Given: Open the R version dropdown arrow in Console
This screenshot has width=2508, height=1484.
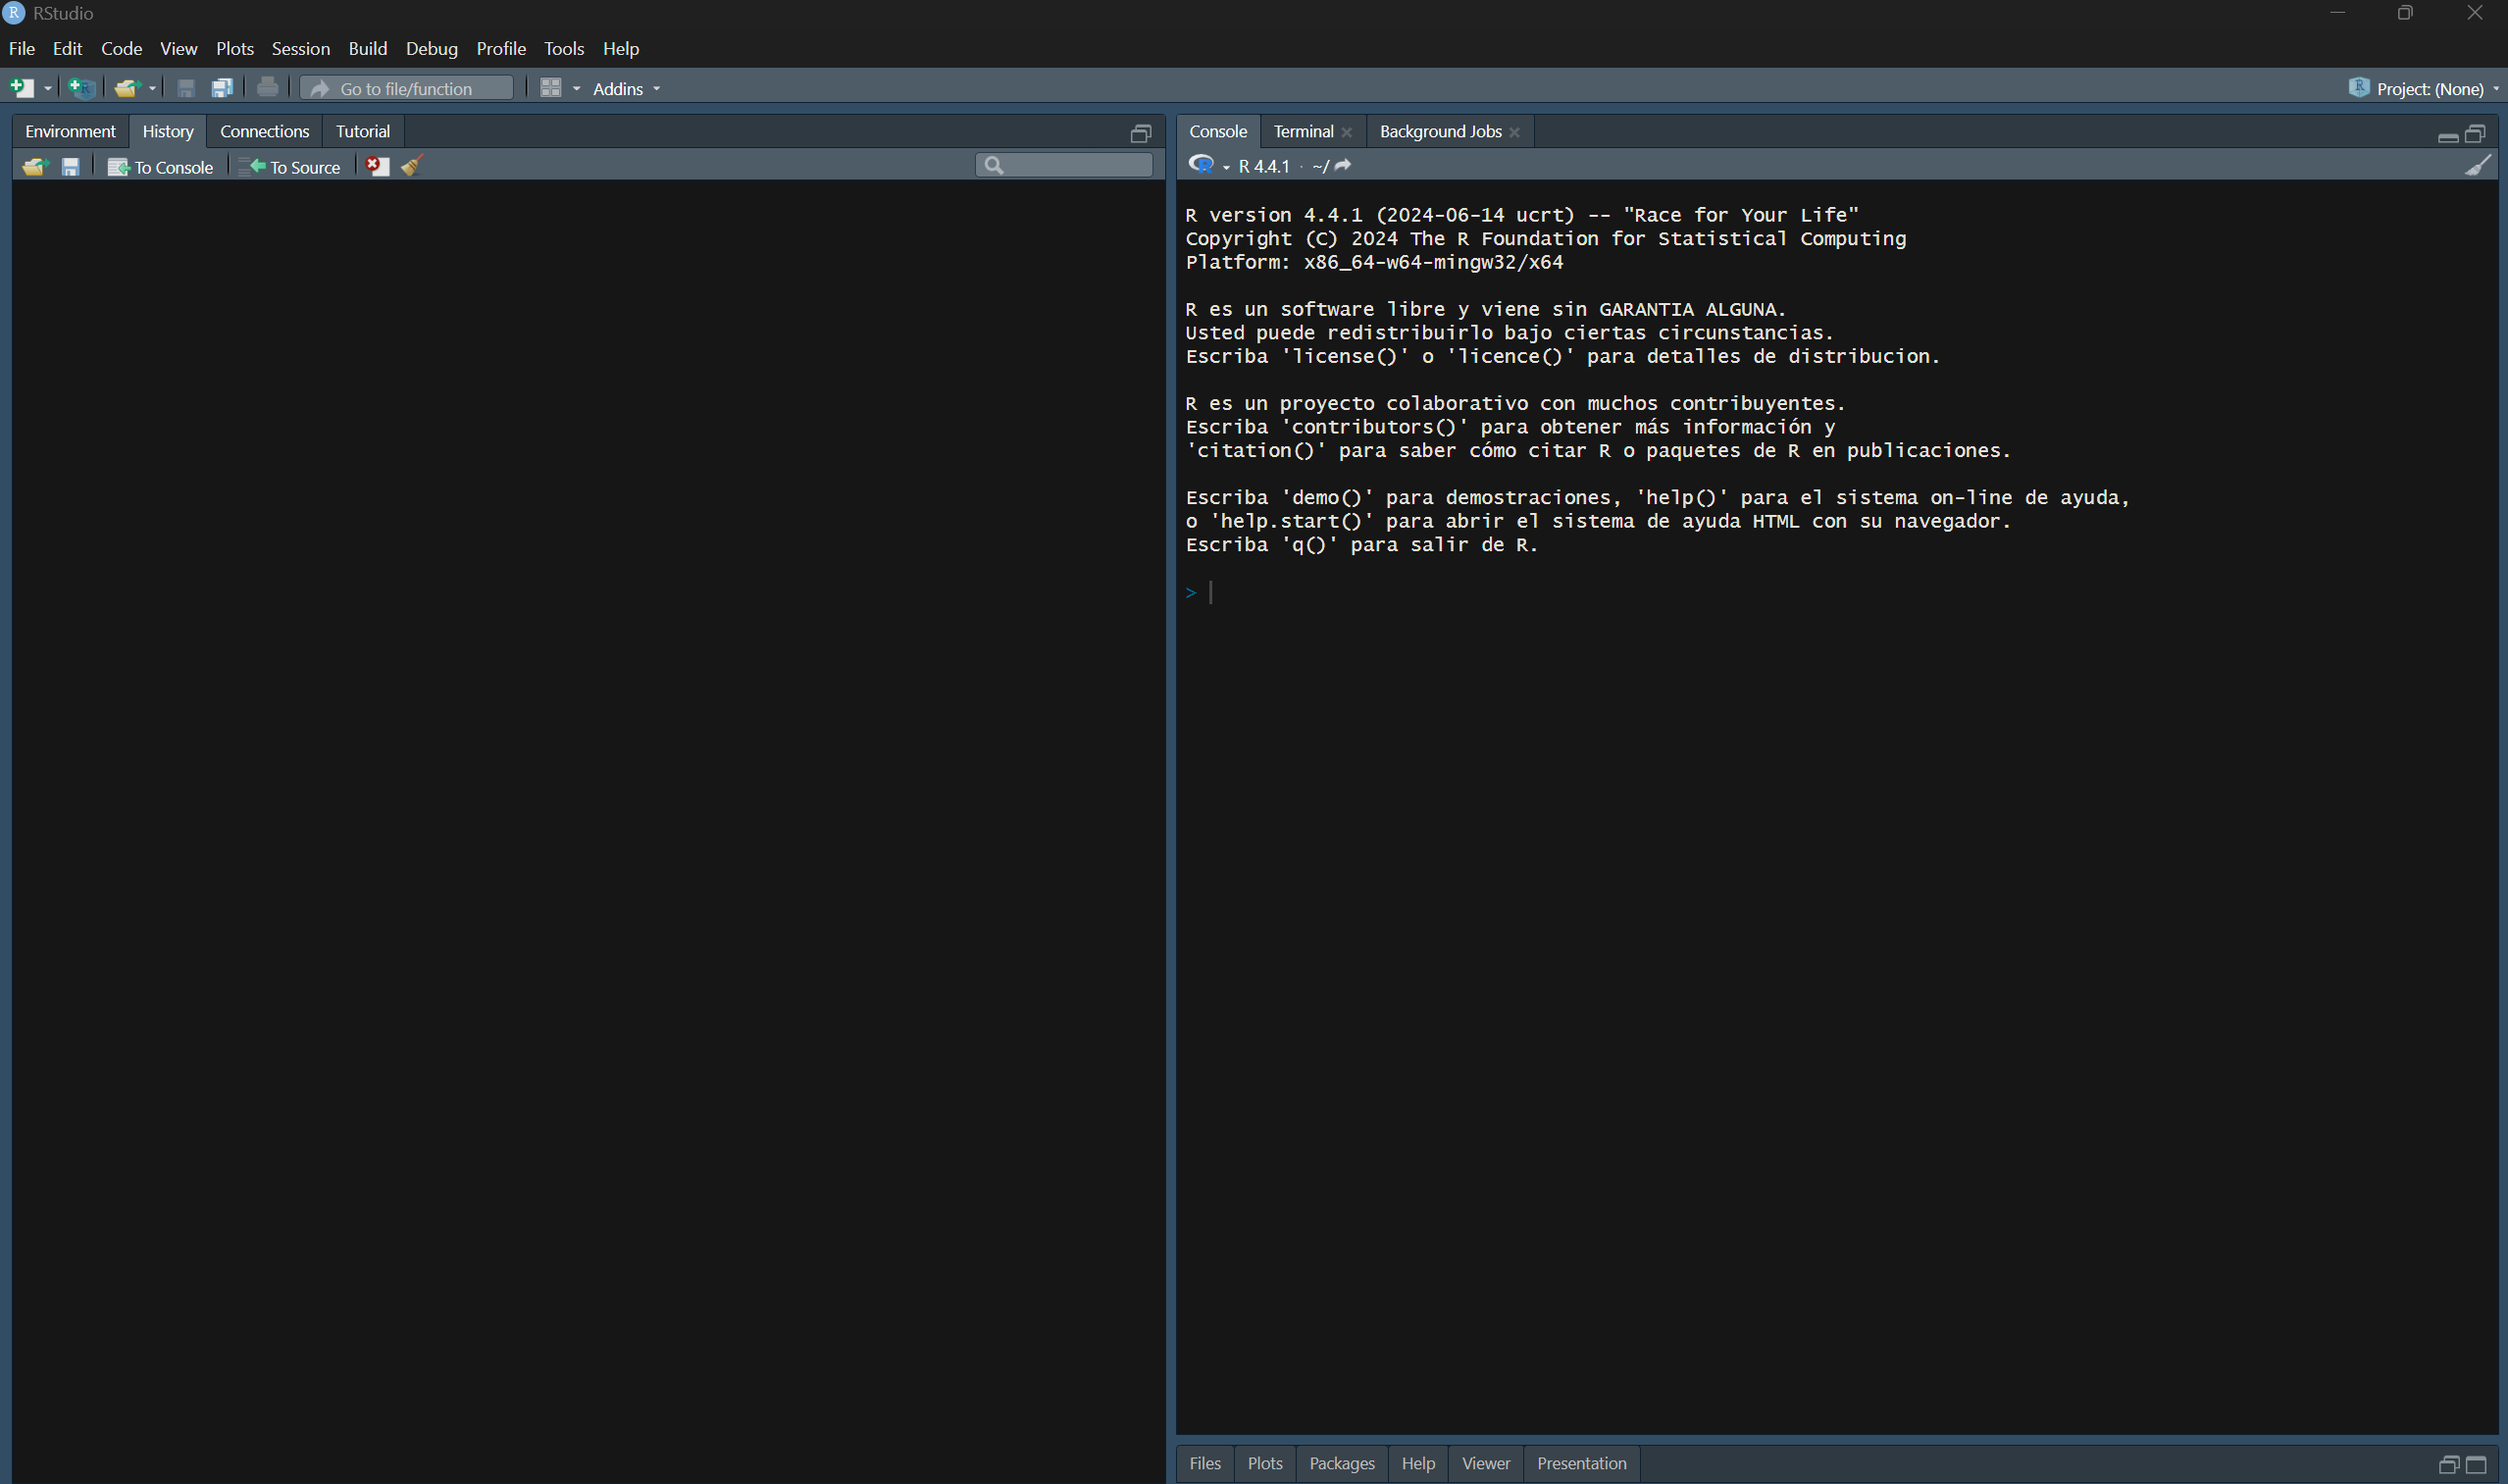Looking at the screenshot, I should point(1226,167).
